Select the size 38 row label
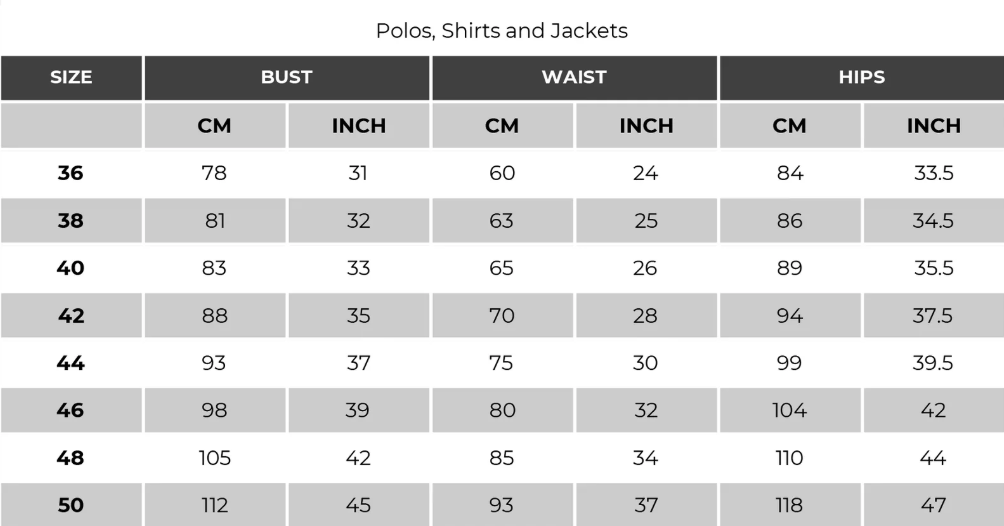1004x526 pixels. [x=71, y=221]
